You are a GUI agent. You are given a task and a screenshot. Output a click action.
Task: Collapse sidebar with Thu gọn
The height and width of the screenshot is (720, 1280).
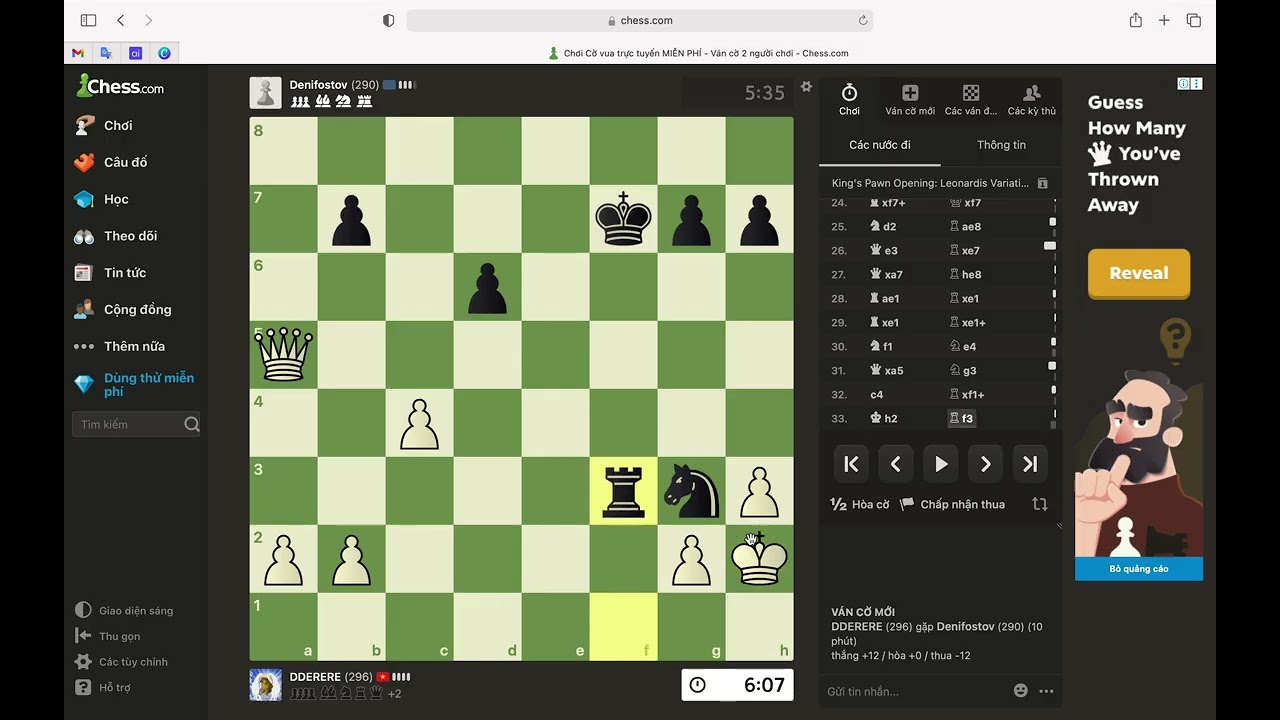pos(108,636)
